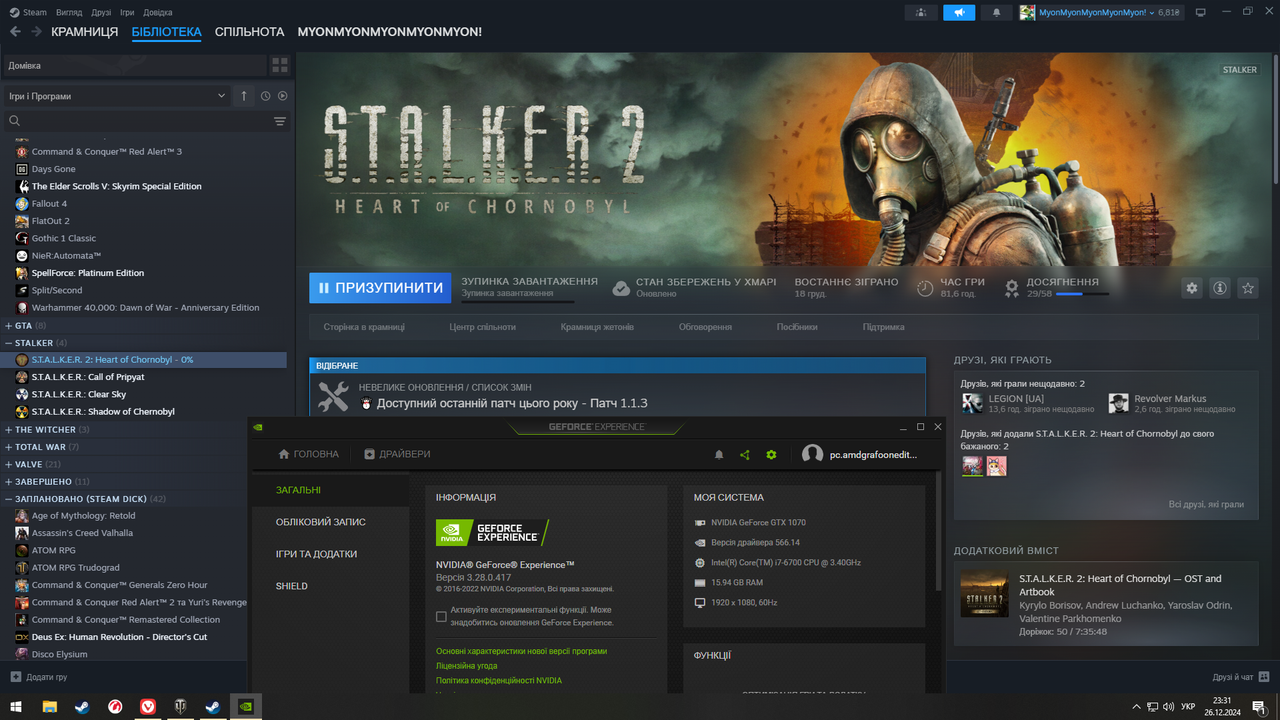Switch library to grid collections view icon

pyautogui.click(x=280, y=65)
